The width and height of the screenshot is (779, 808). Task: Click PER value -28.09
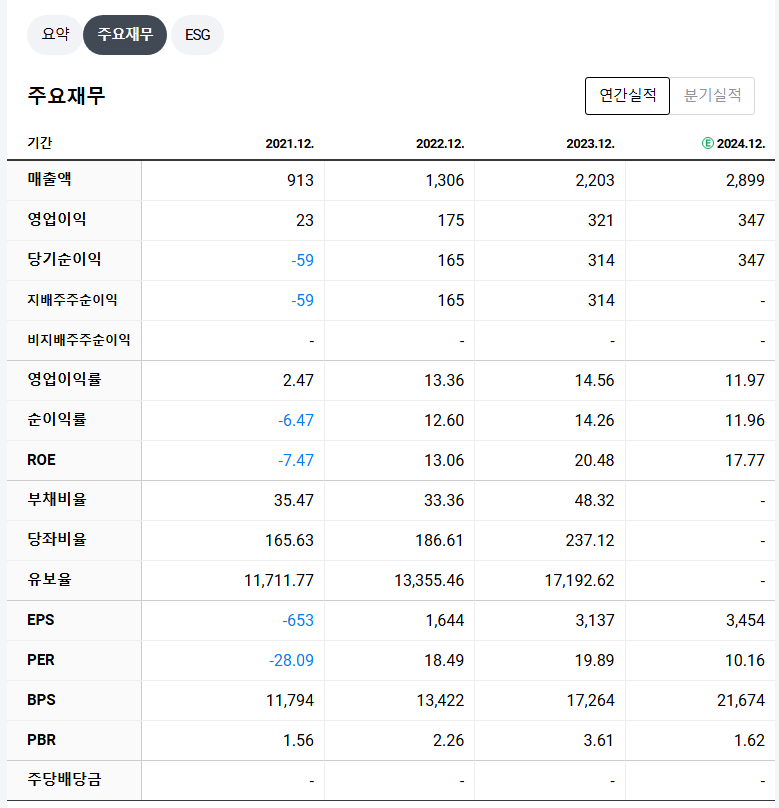click(x=291, y=661)
